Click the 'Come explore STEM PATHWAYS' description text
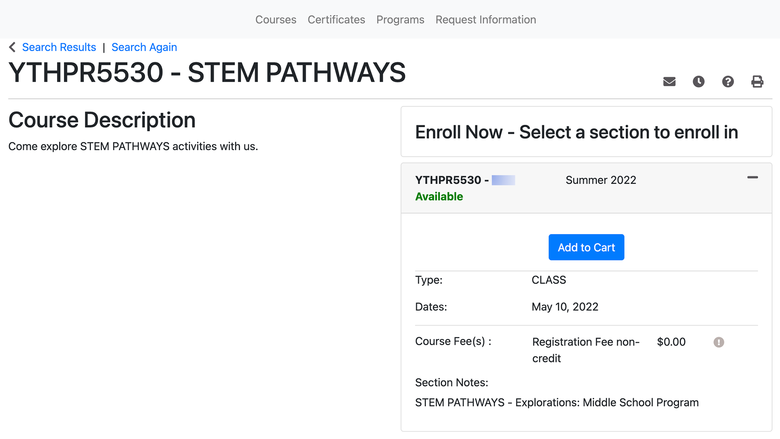The height and width of the screenshot is (439, 780). 133,146
